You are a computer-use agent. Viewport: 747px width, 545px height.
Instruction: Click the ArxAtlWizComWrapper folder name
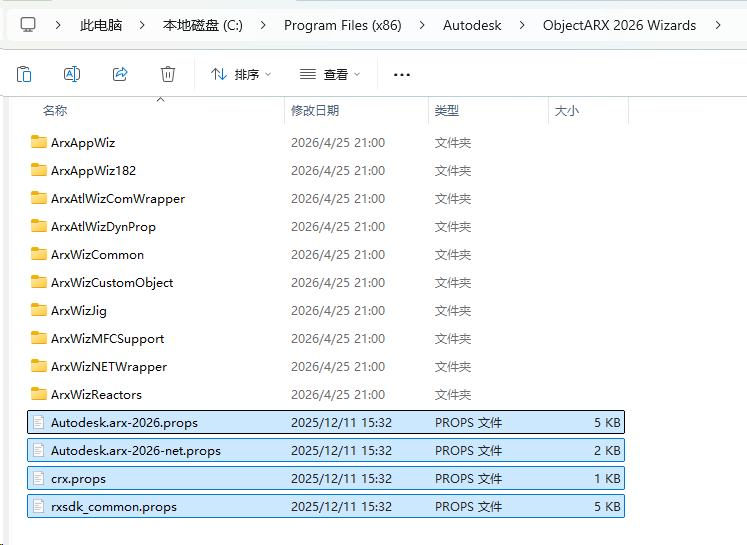tap(118, 199)
